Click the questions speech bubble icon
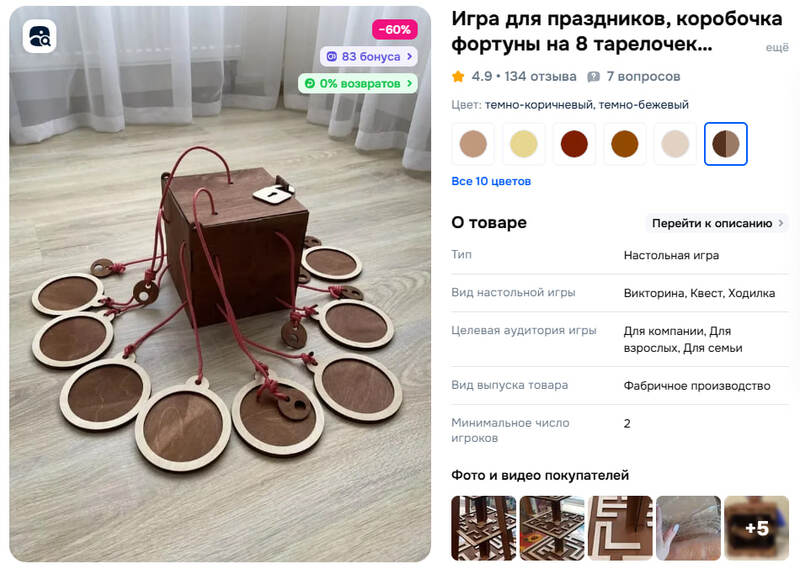Image resolution: width=800 pixels, height=569 pixels. [x=593, y=77]
